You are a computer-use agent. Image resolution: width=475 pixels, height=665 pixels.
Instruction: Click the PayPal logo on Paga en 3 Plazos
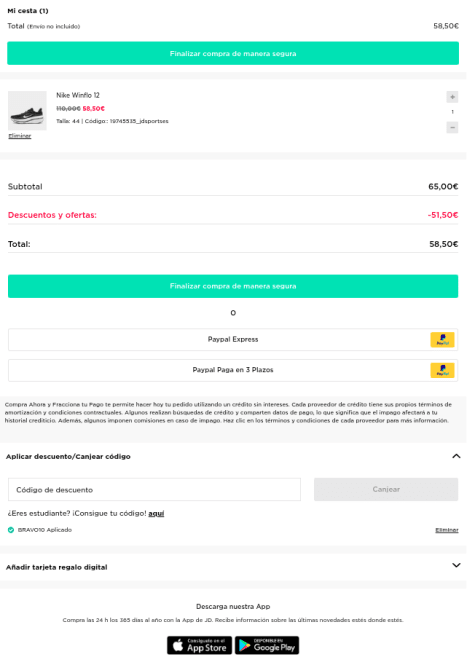click(442, 370)
